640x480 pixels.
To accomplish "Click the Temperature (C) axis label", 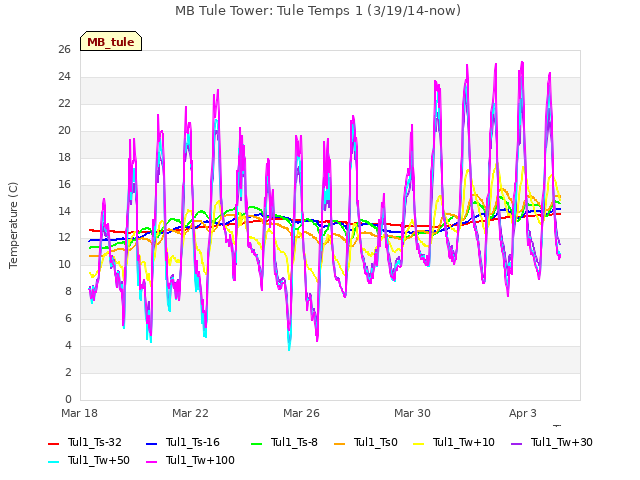I will pyautogui.click(x=13, y=225).
